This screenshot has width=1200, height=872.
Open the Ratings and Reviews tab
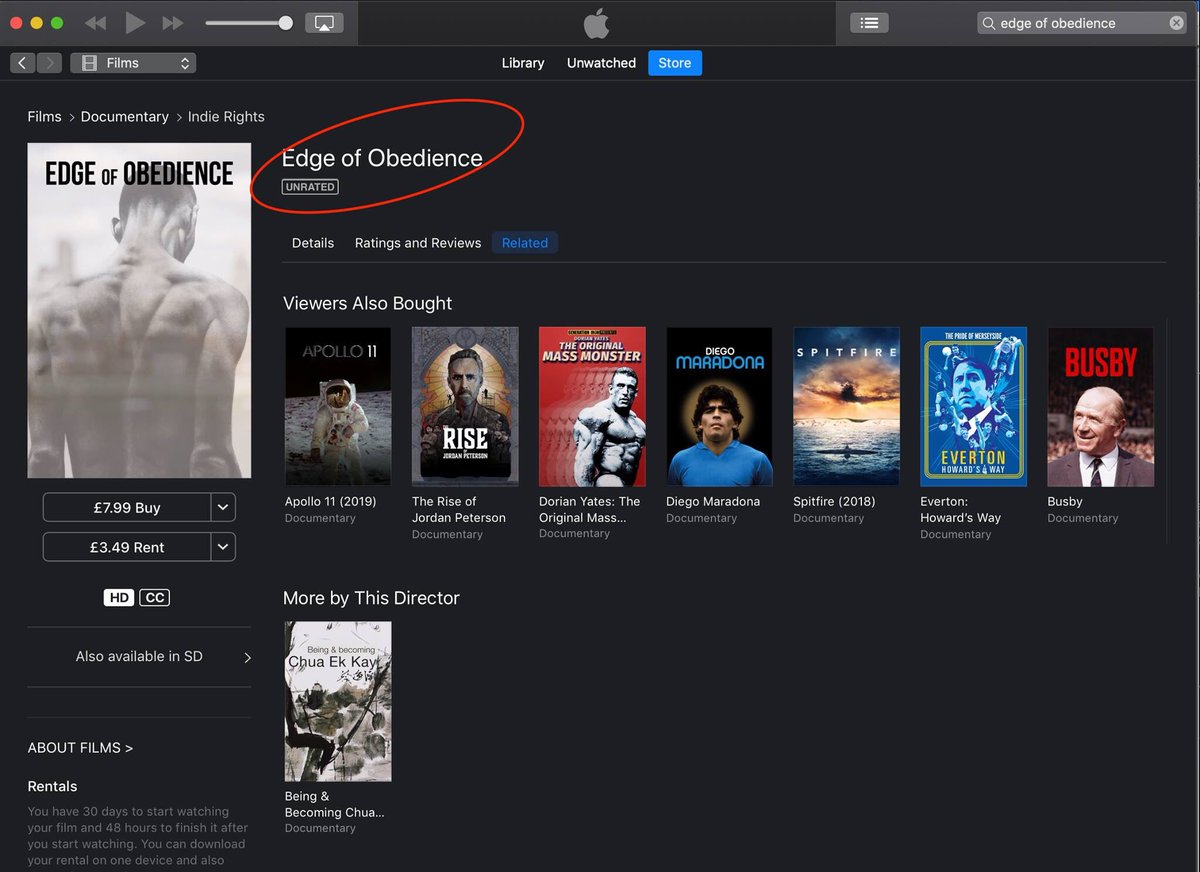coord(418,243)
